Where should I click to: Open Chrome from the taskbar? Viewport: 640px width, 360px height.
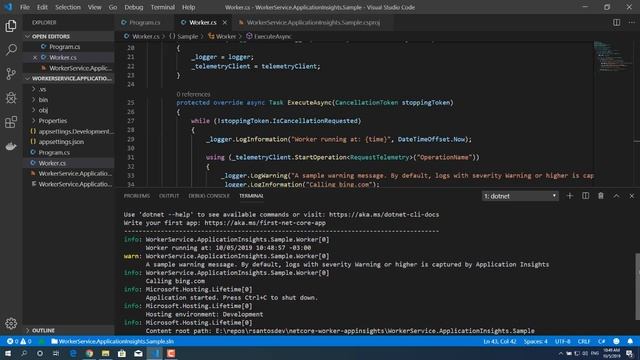point(89,353)
